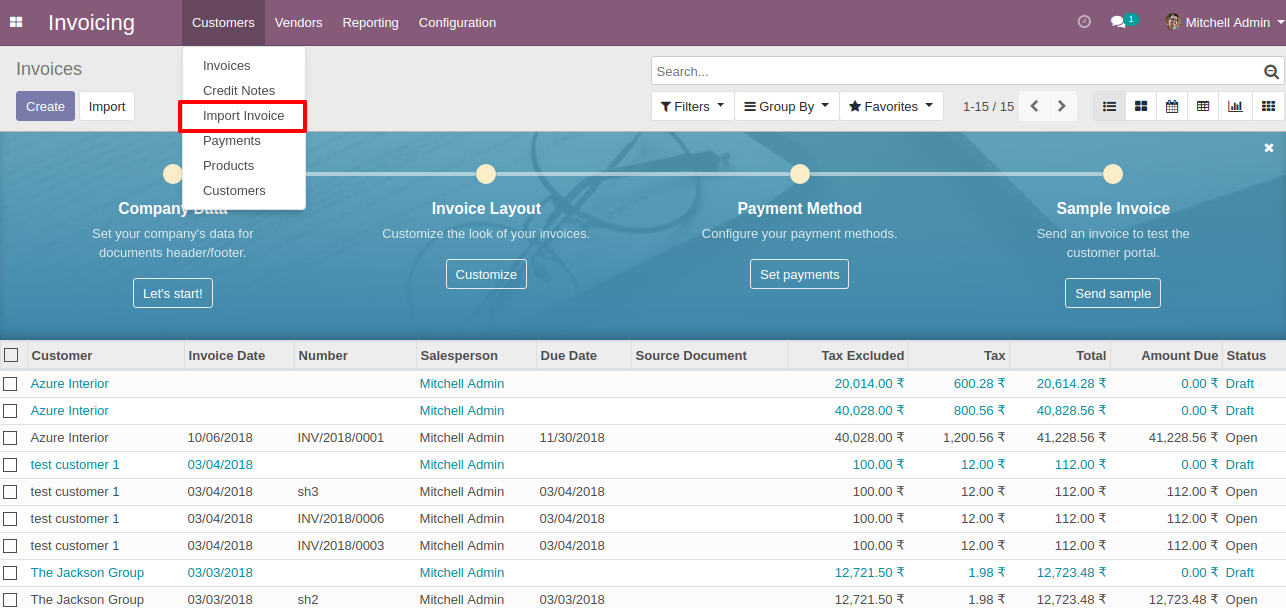Click the Import button

[x=107, y=106]
